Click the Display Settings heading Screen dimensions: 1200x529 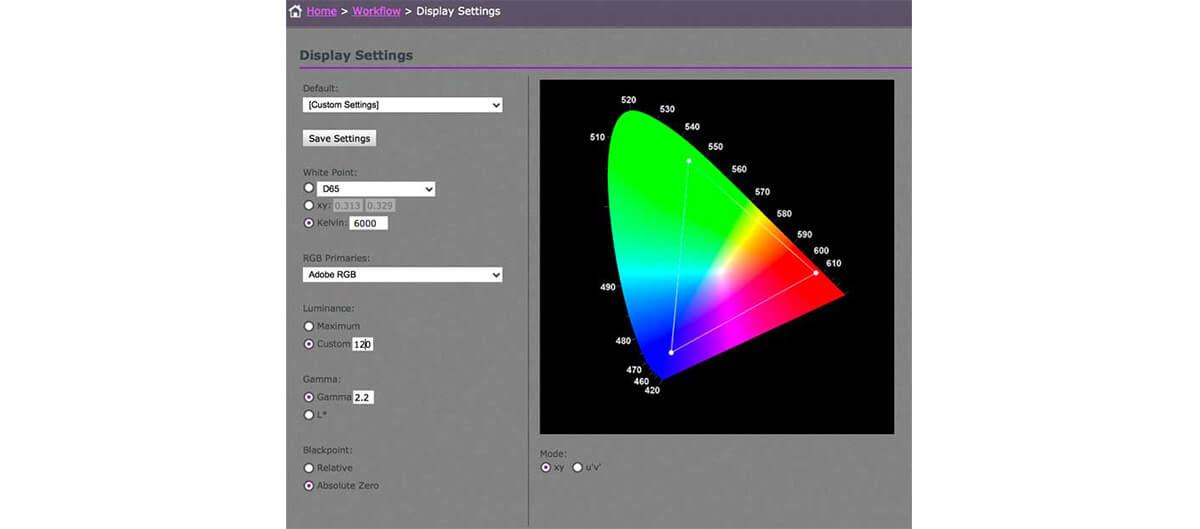coord(356,55)
